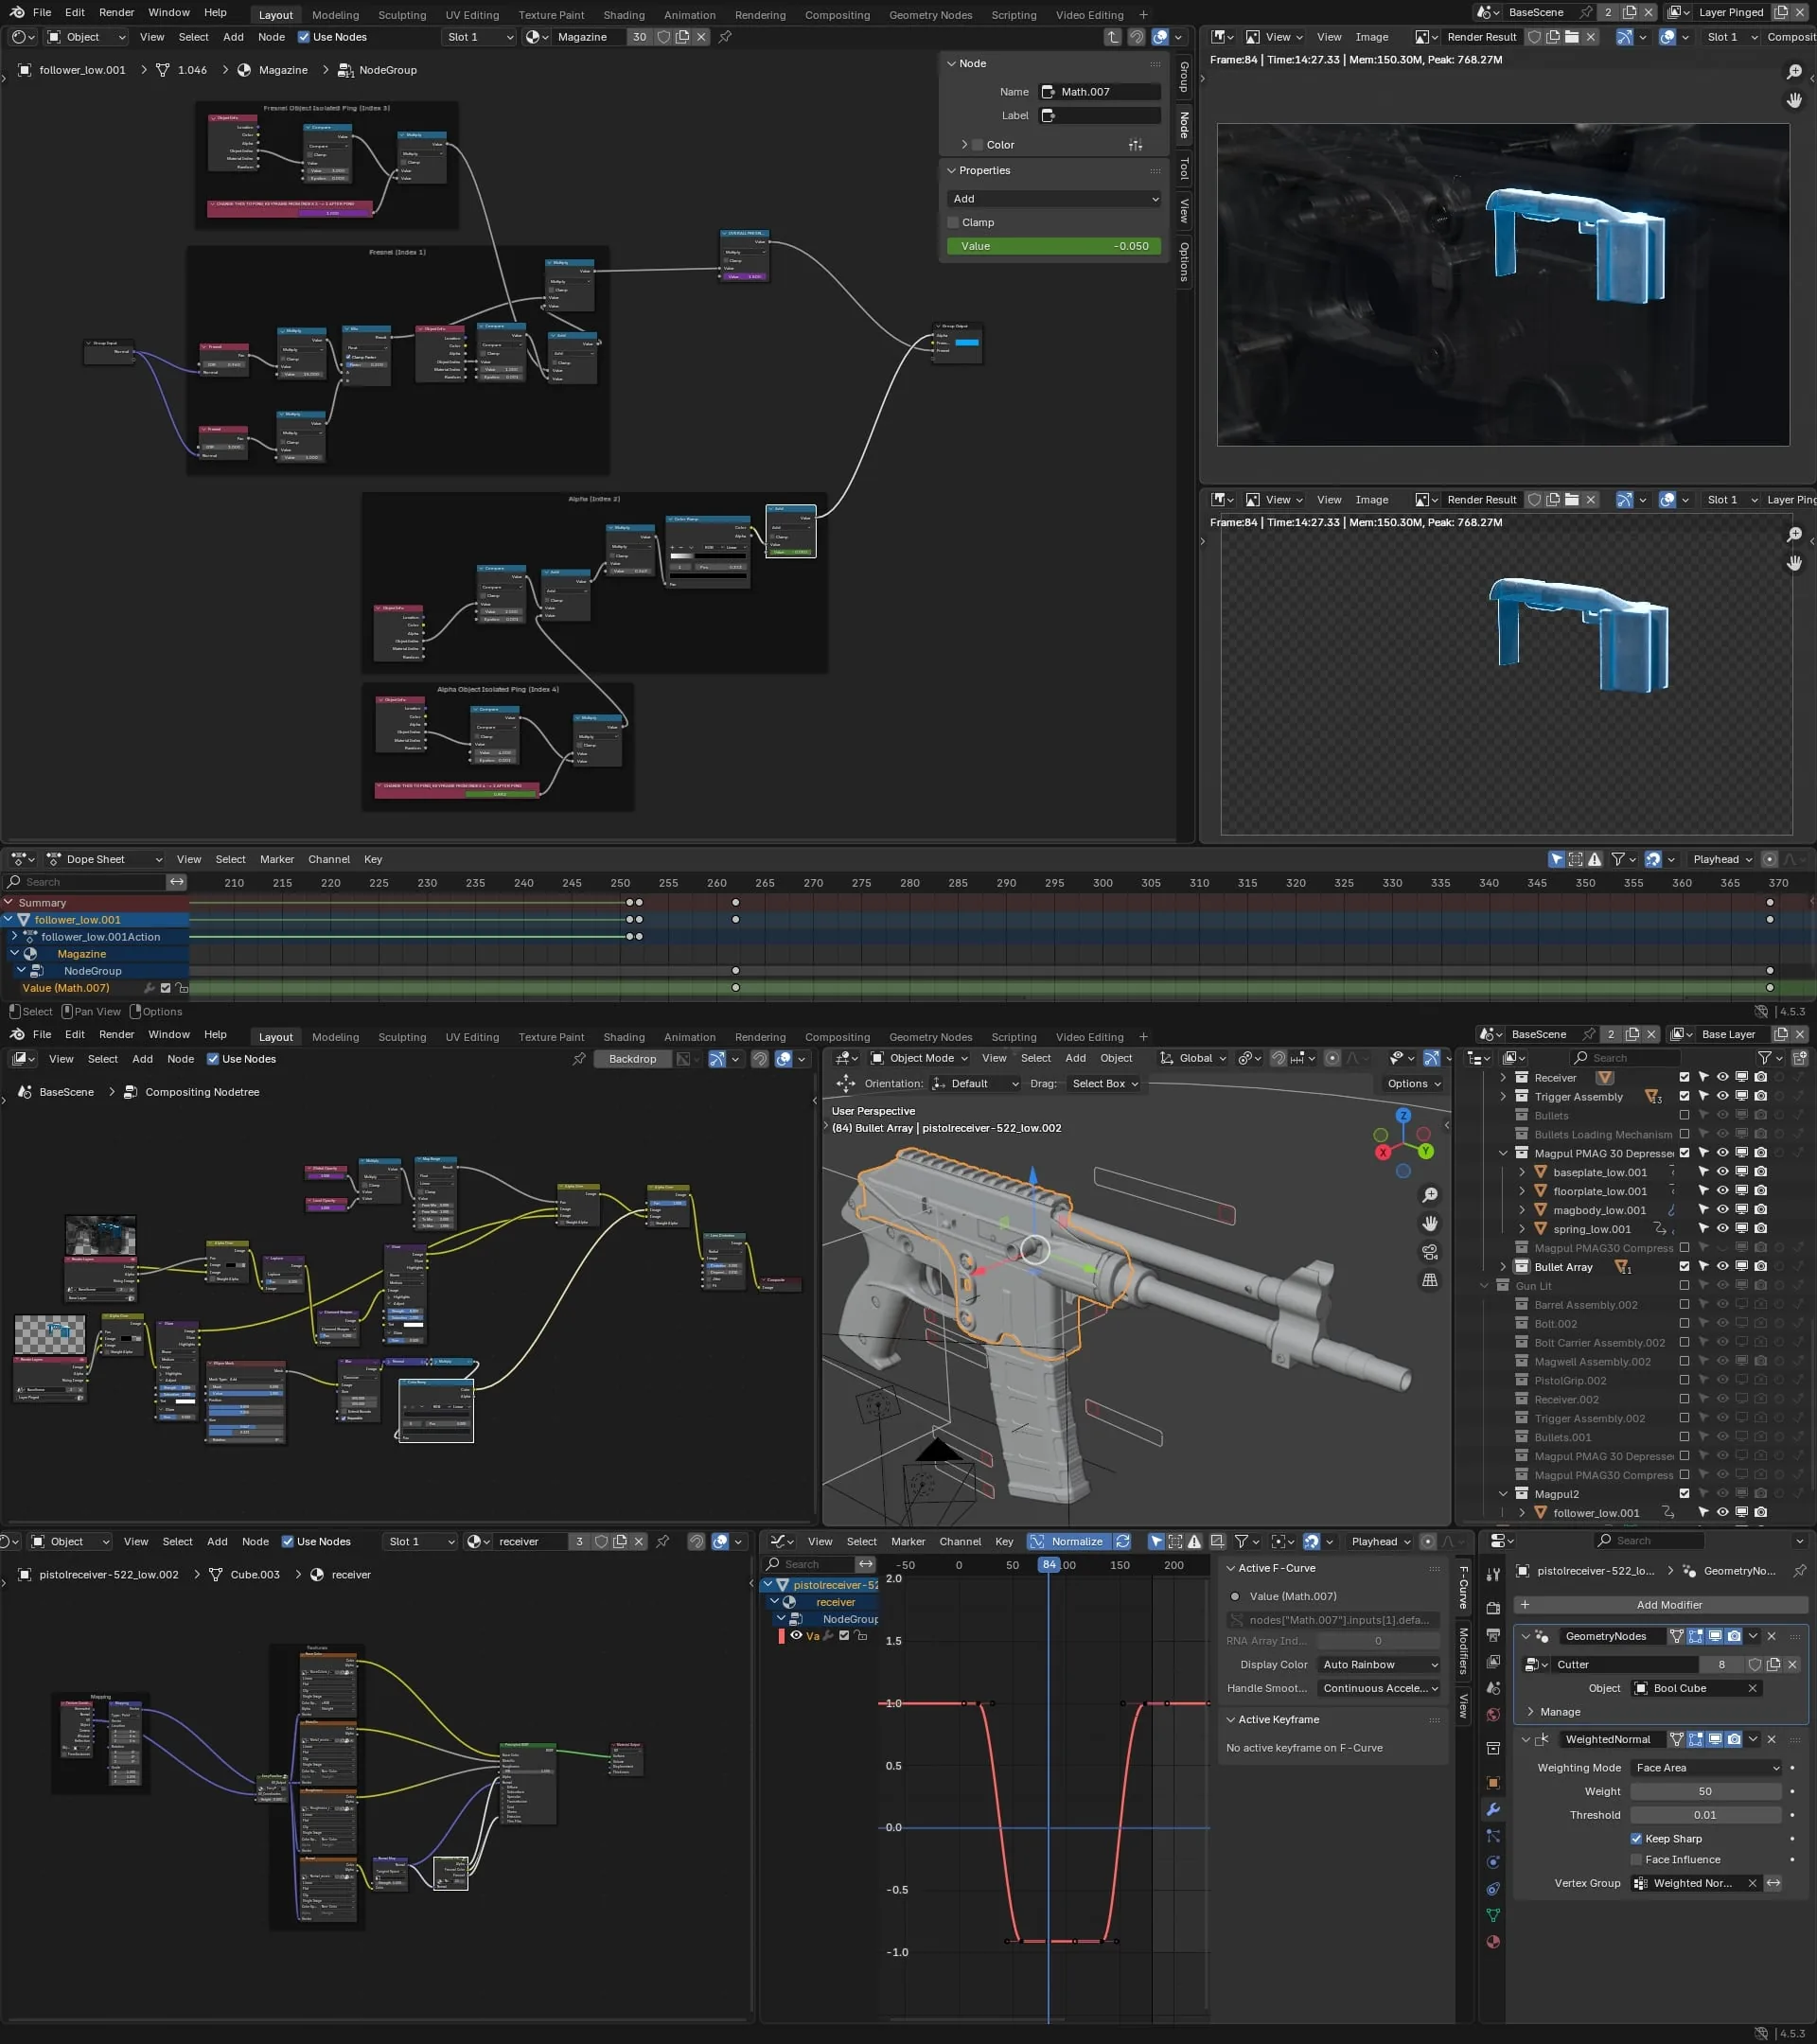Screen dimensions: 1817x2044
Task: Toggle Use Nodes in the receiver material editor
Action: point(288,1541)
